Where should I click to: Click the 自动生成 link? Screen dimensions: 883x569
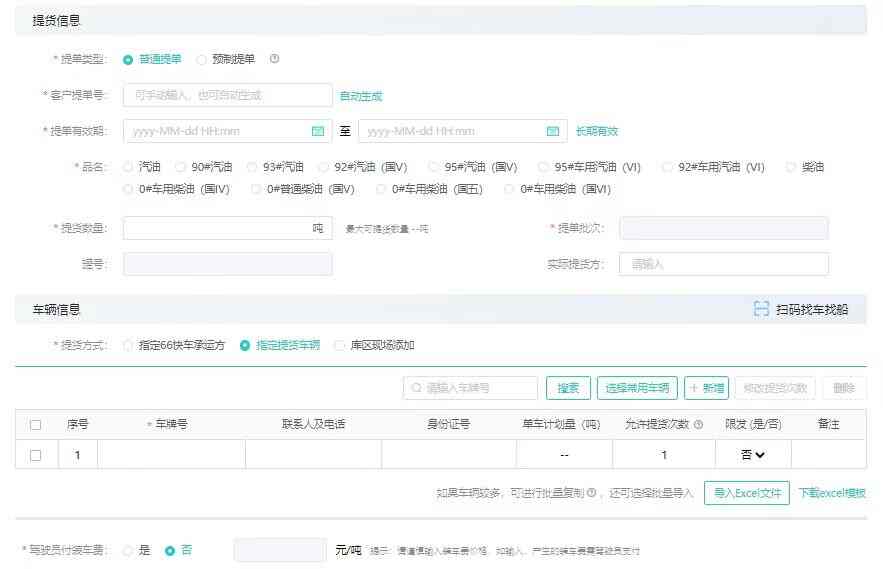[x=361, y=96]
